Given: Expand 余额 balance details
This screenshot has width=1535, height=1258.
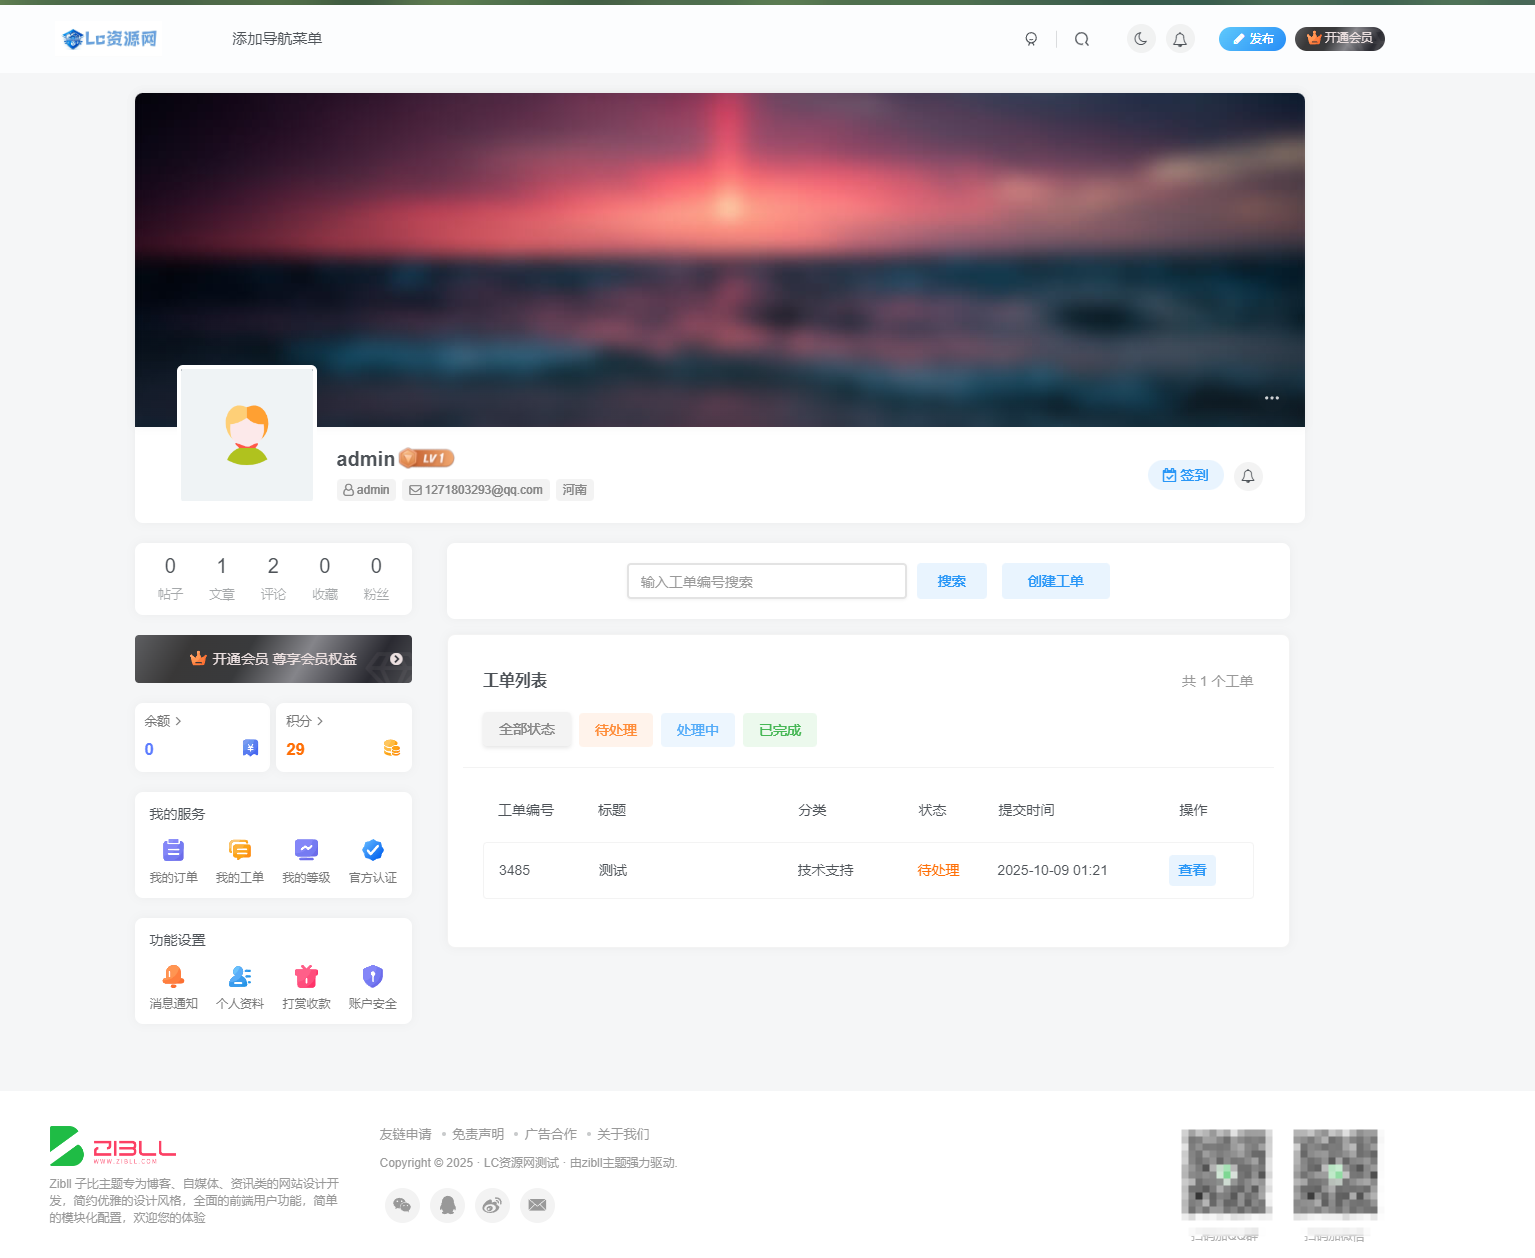Looking at the screenshot, I should coord(163,721).
